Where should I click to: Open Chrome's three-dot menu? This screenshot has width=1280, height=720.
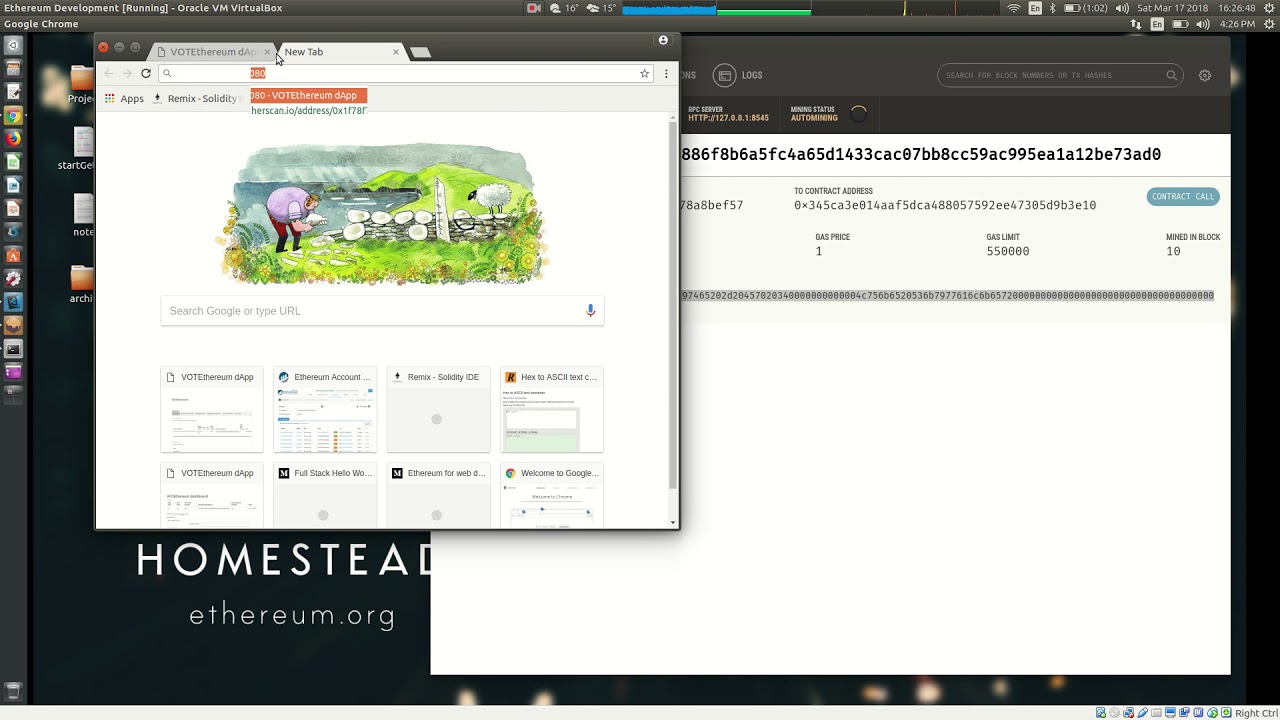(x=666, y=73)
